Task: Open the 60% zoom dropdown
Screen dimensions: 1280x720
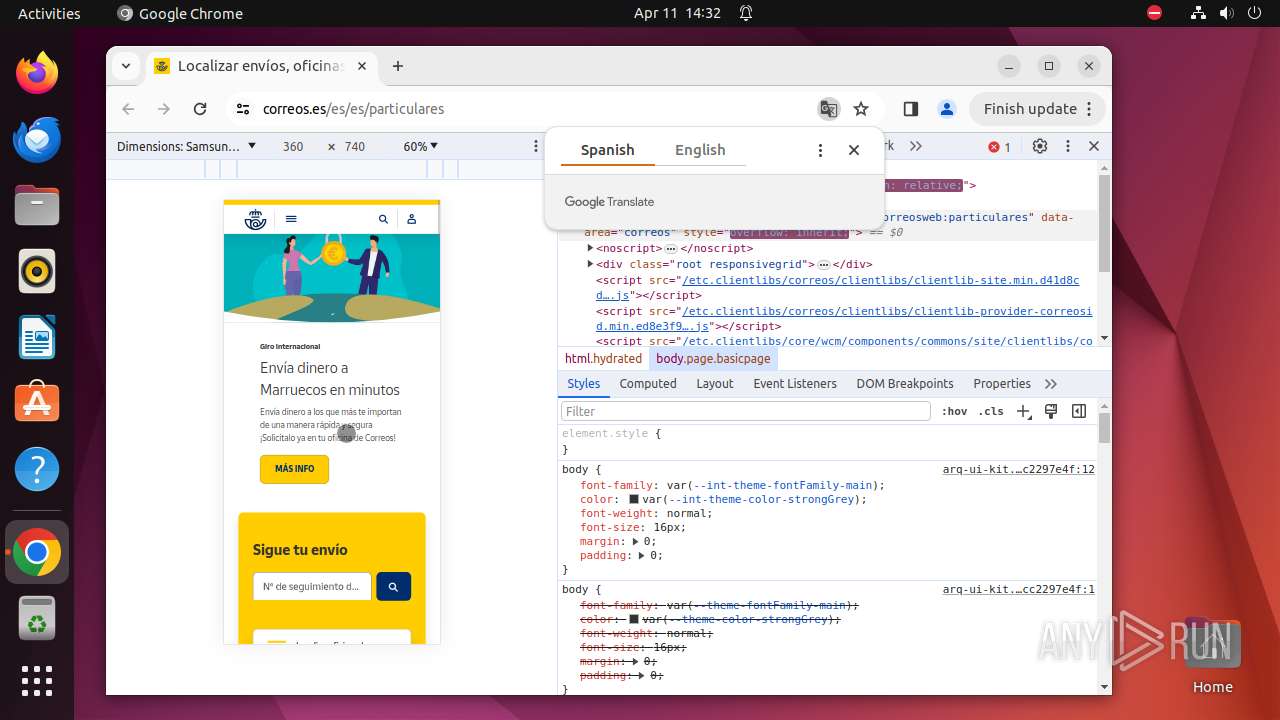Action: point(421,146)
